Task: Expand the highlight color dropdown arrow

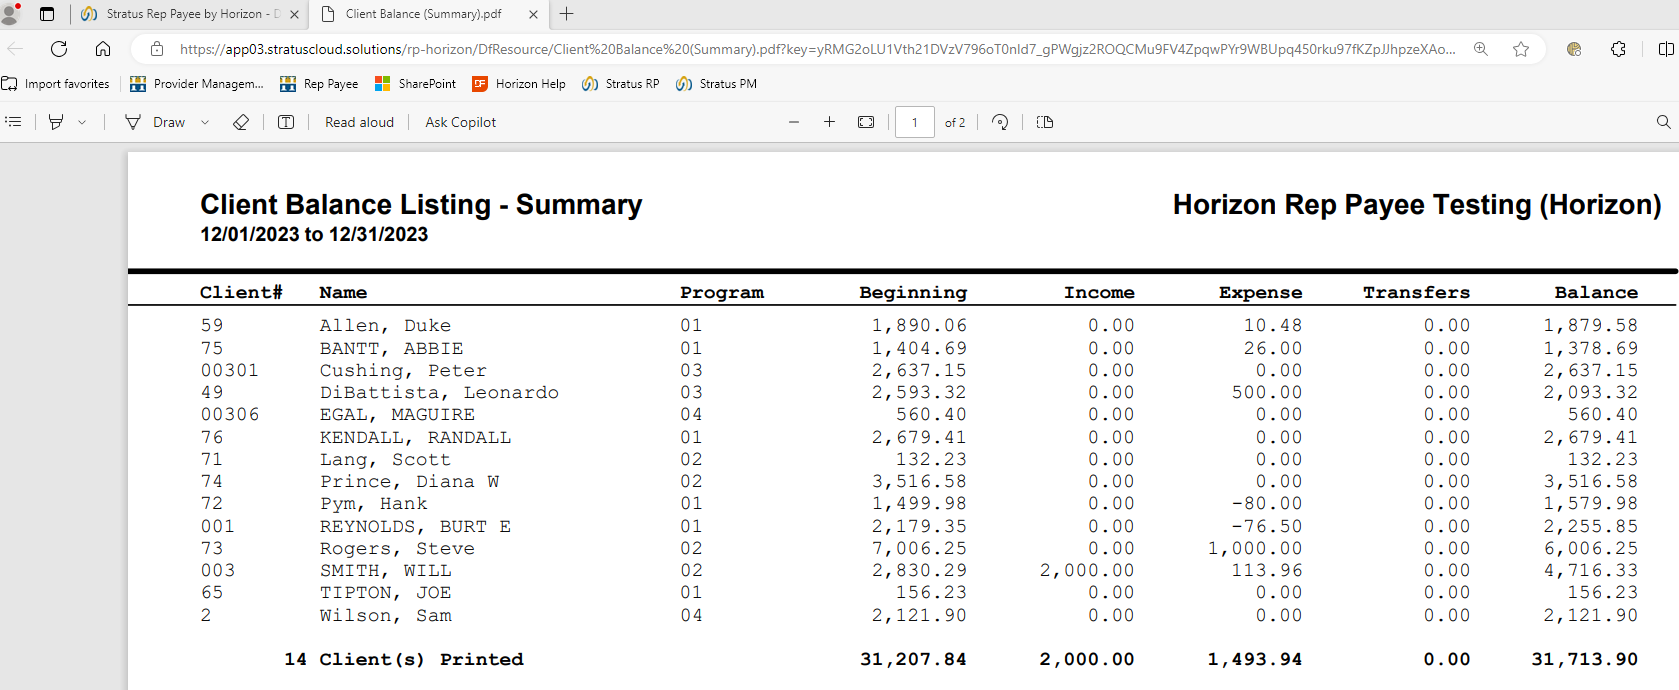Action: [x=82, y=122]
